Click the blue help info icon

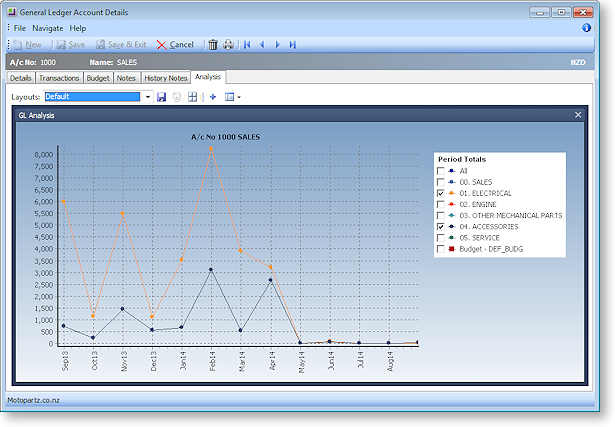[586, 28]
